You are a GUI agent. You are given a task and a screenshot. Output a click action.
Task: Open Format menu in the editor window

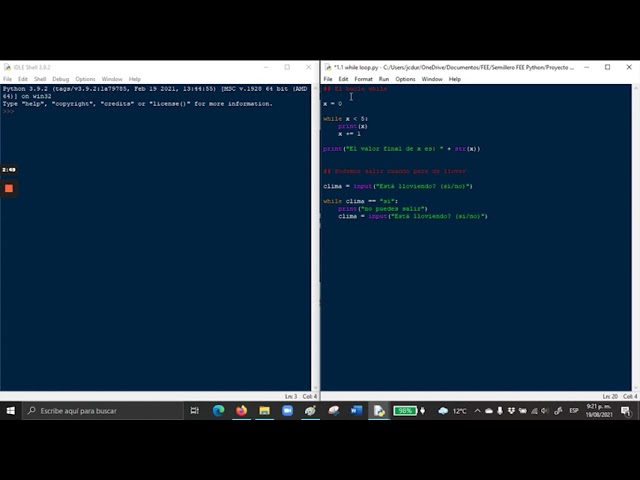click(x=363, y=79)
